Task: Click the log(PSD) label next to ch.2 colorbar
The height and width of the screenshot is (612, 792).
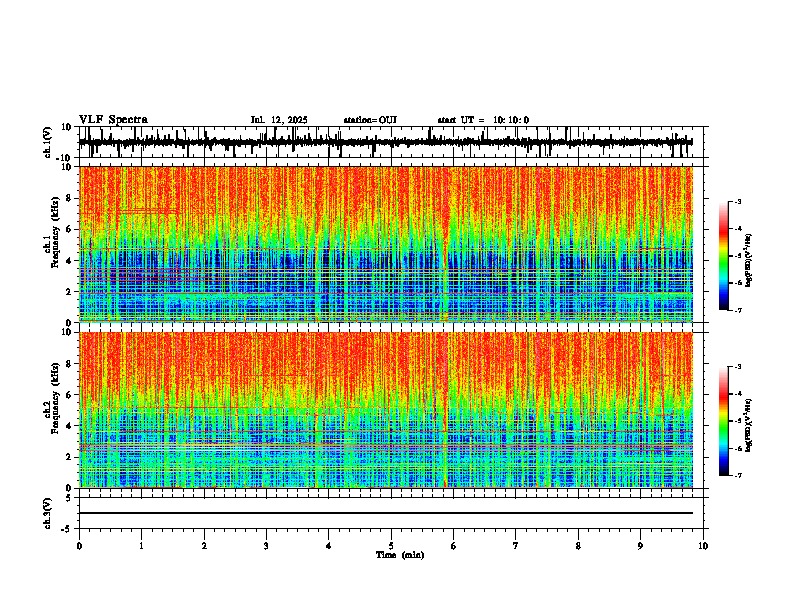Action: (x=749, y=425)
